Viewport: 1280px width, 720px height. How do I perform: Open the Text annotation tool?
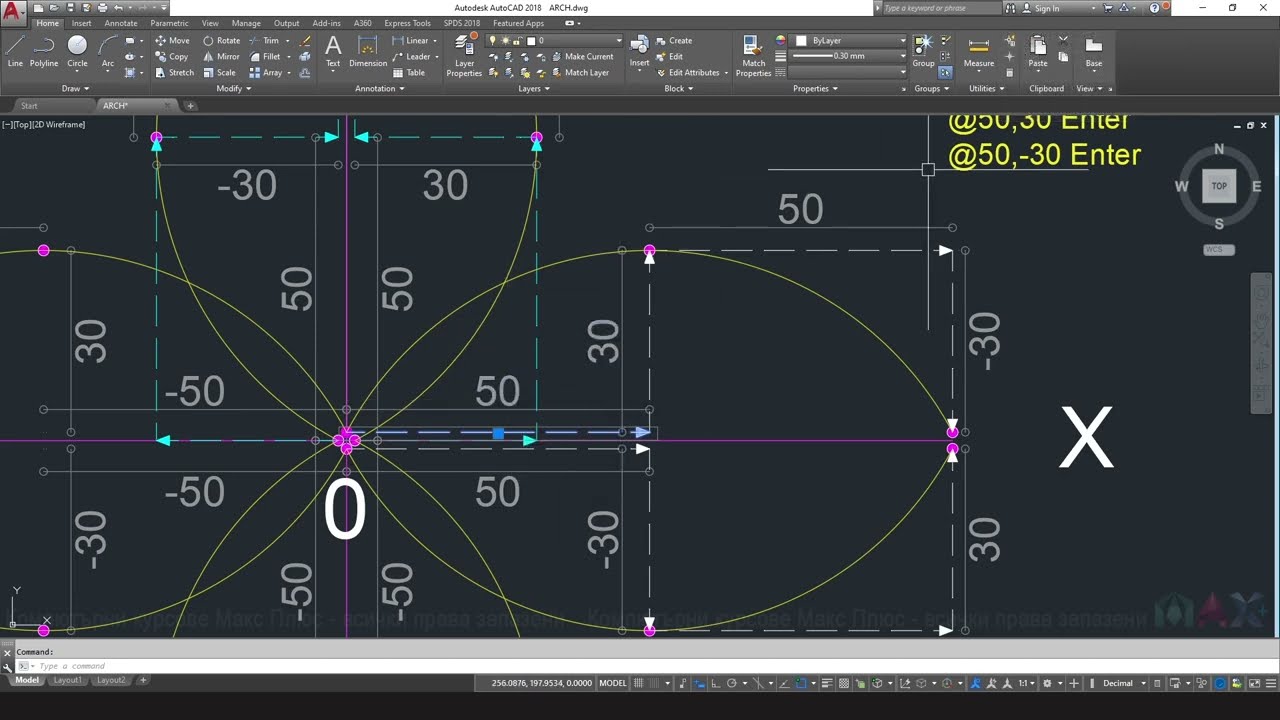(333, 51)
